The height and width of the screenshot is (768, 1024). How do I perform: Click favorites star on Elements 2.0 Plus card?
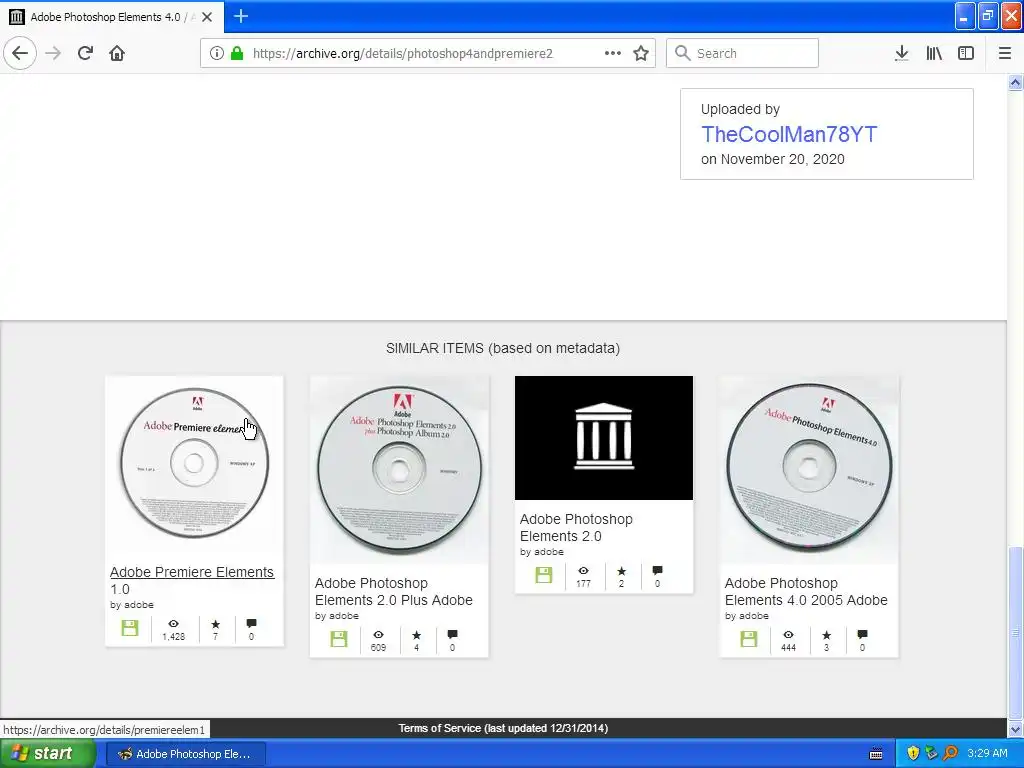pos(417,635)
